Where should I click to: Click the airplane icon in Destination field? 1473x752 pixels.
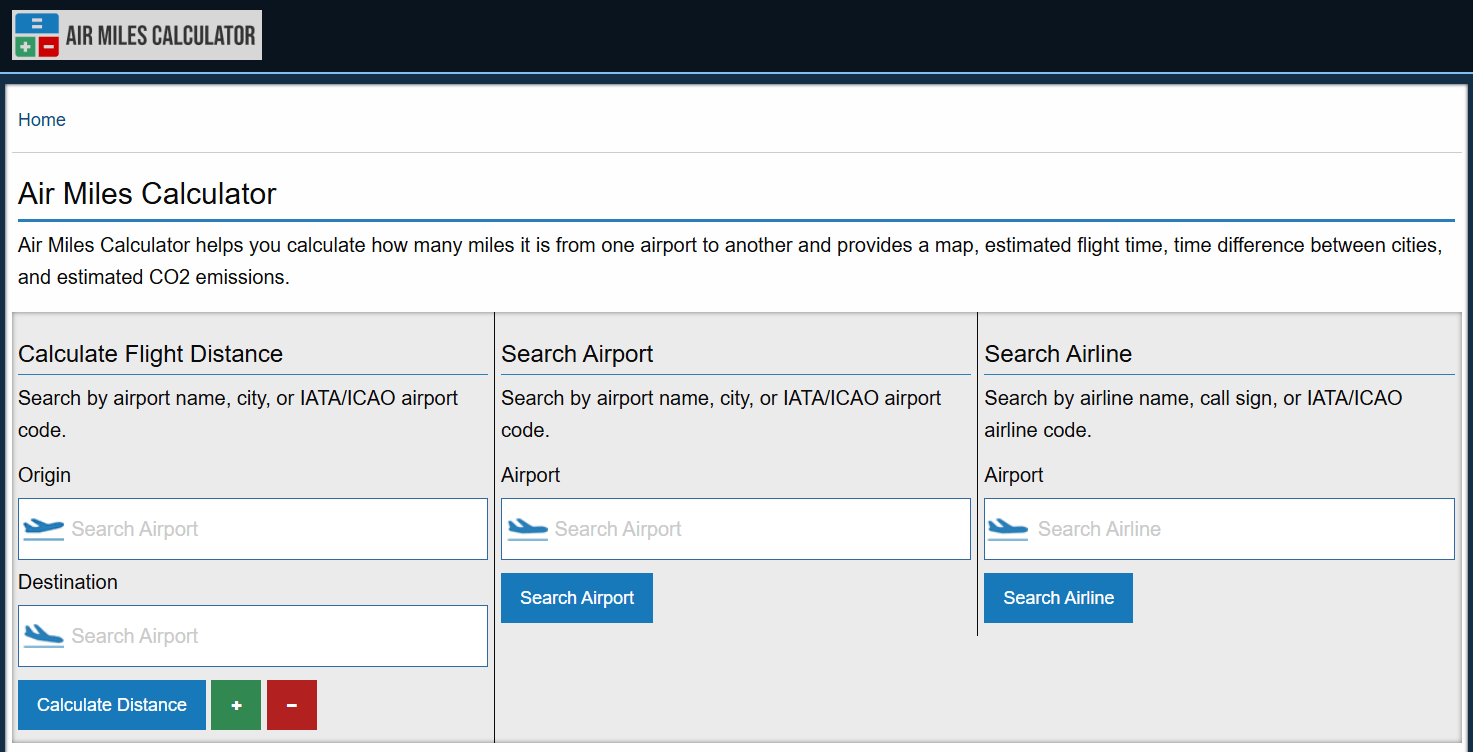(x=43, y=635)
